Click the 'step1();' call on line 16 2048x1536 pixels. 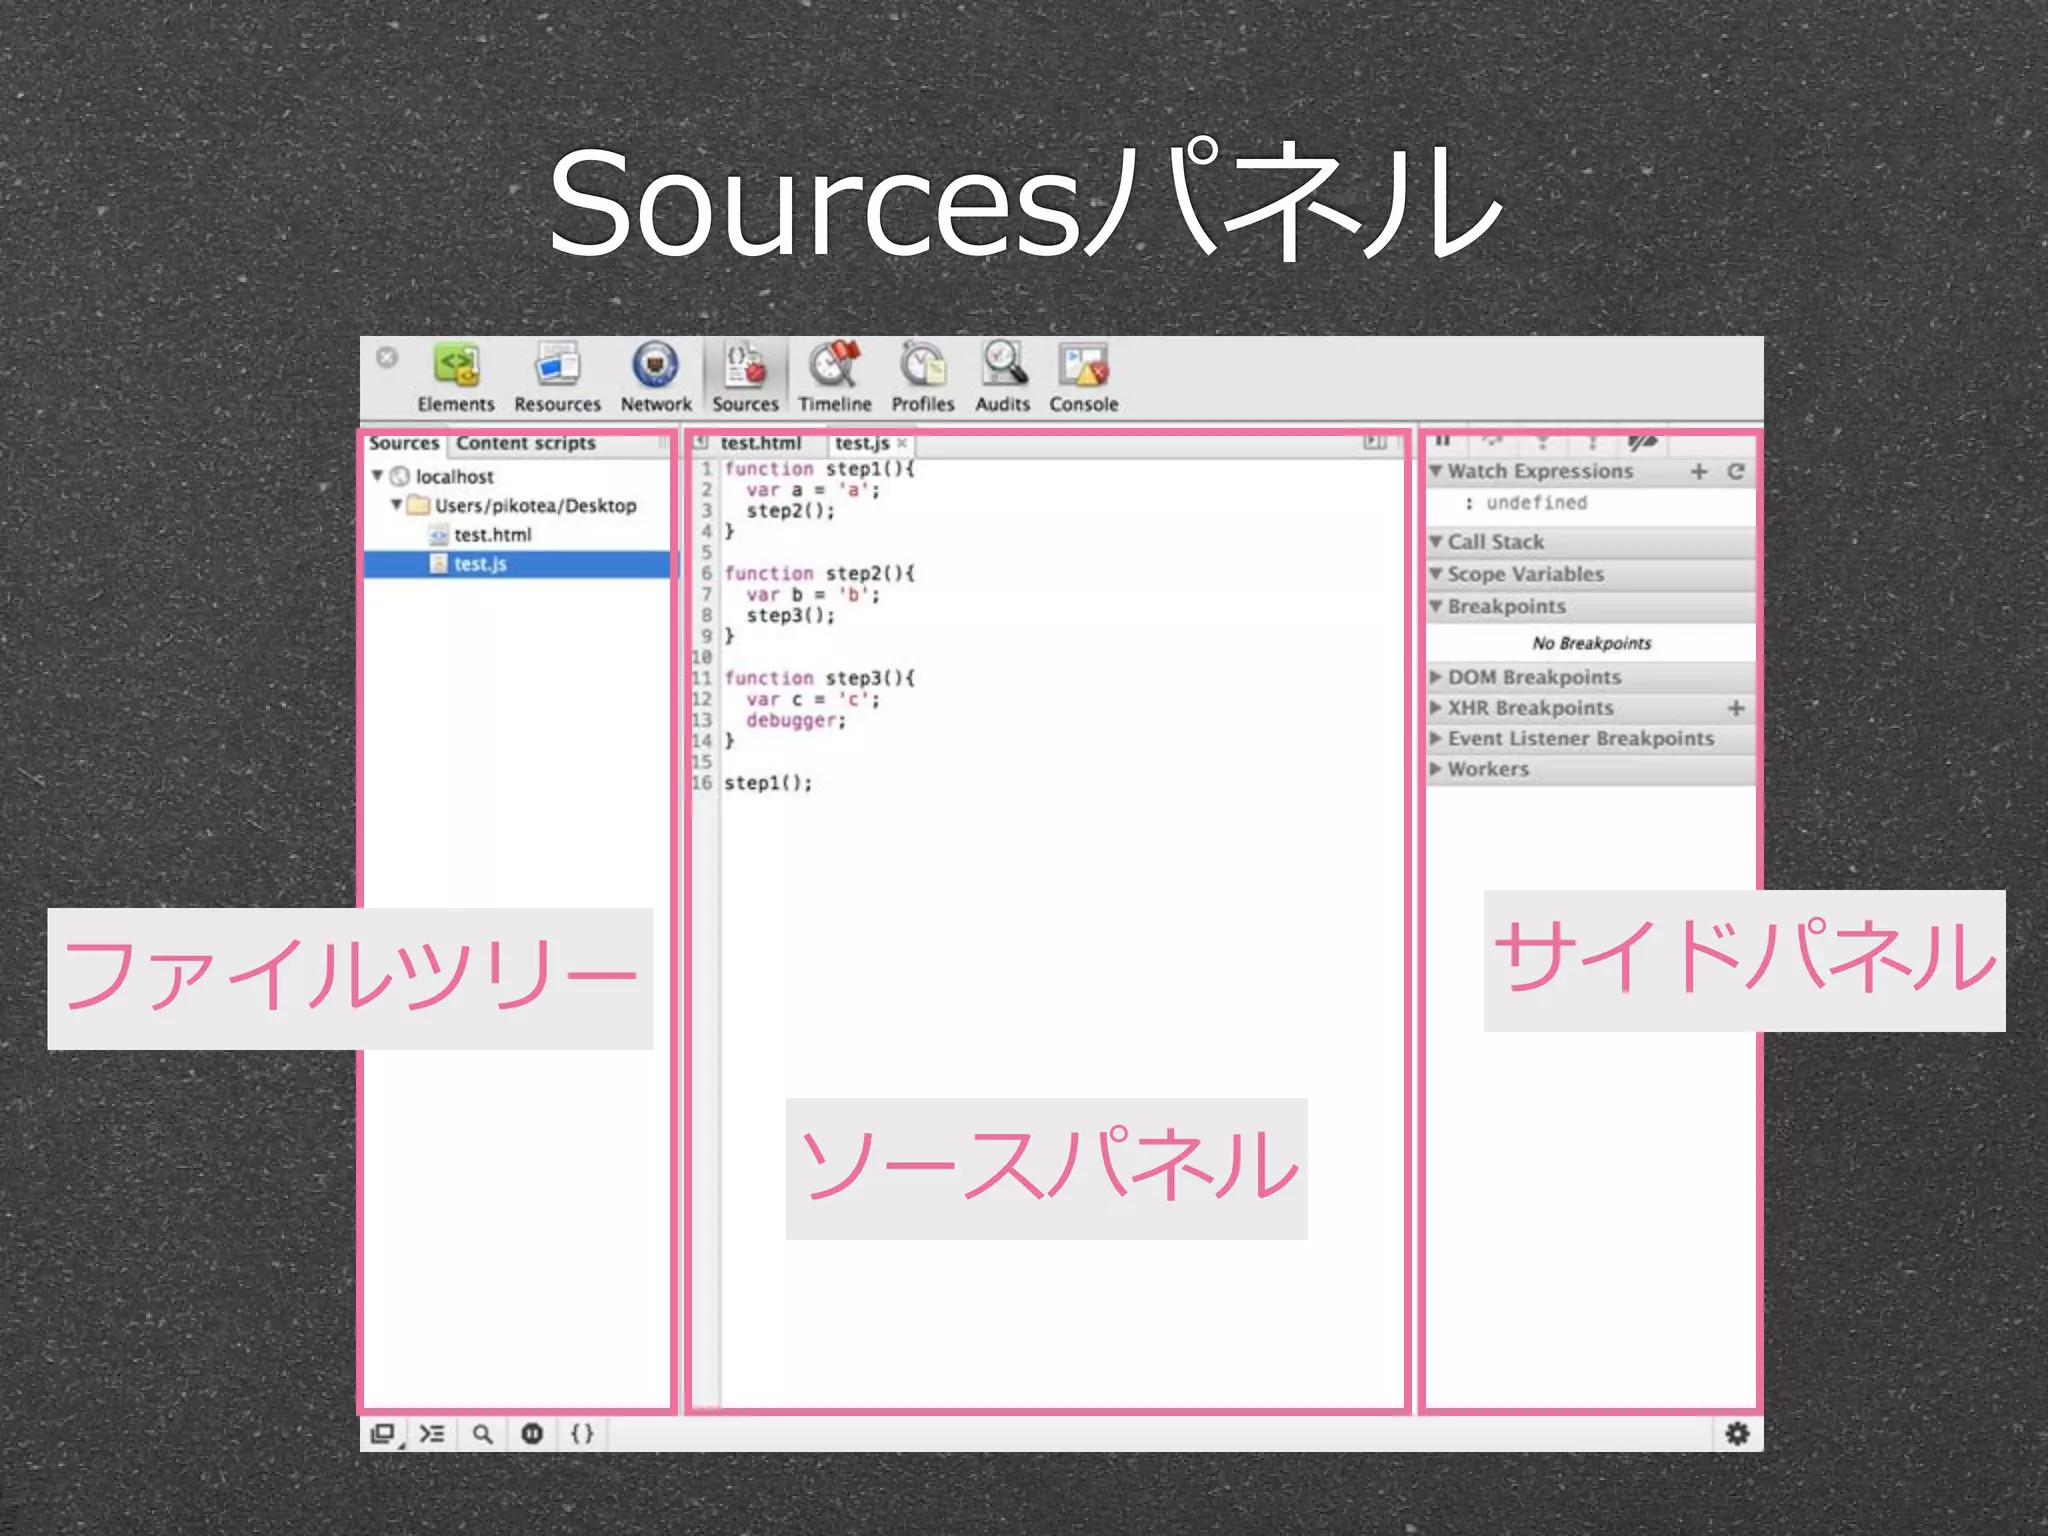point(768,783)
